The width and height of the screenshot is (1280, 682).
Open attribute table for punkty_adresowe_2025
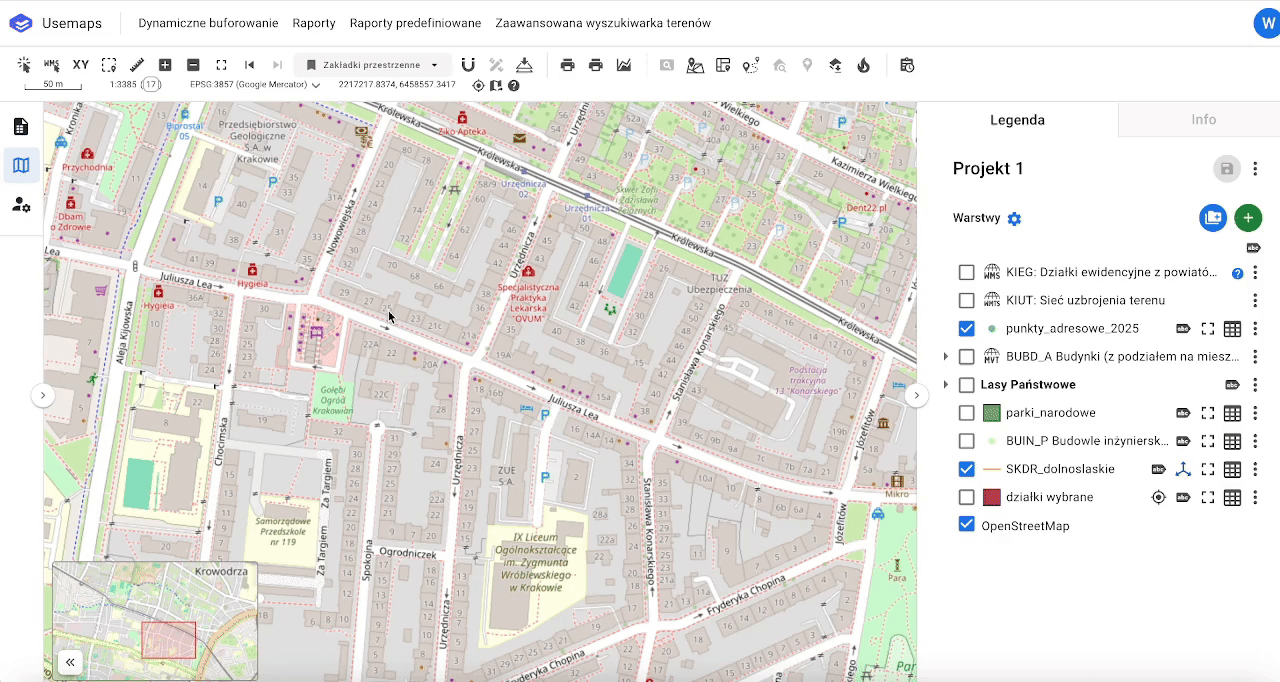[1232, 329]
